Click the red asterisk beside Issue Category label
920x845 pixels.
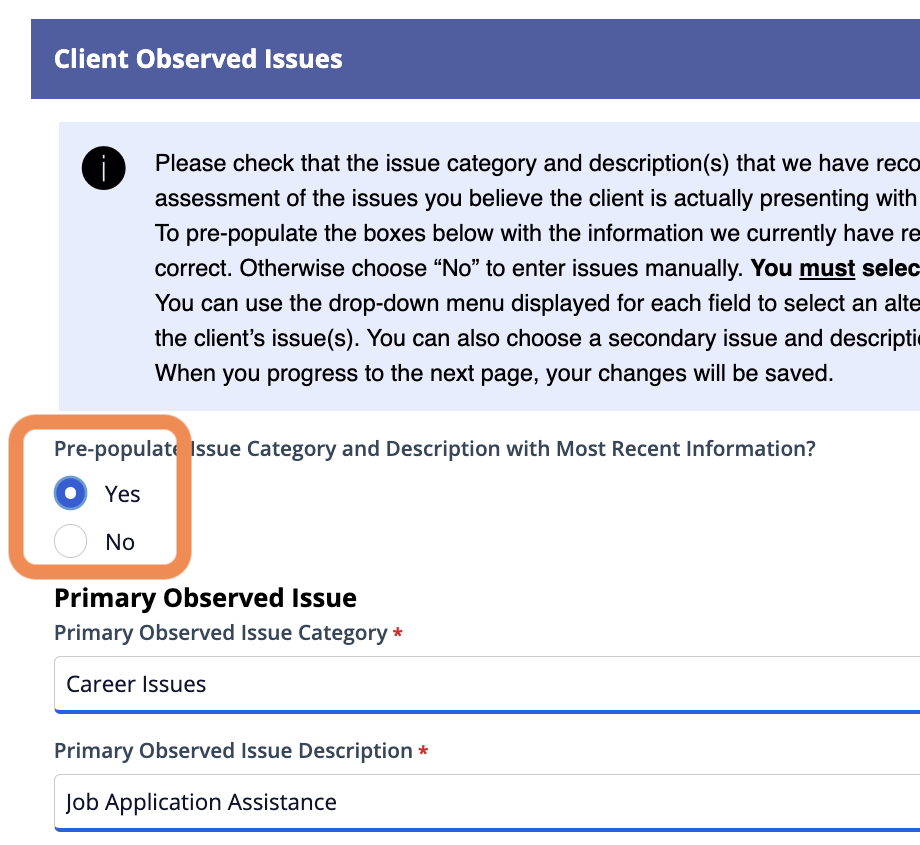(x=398, y=635)
